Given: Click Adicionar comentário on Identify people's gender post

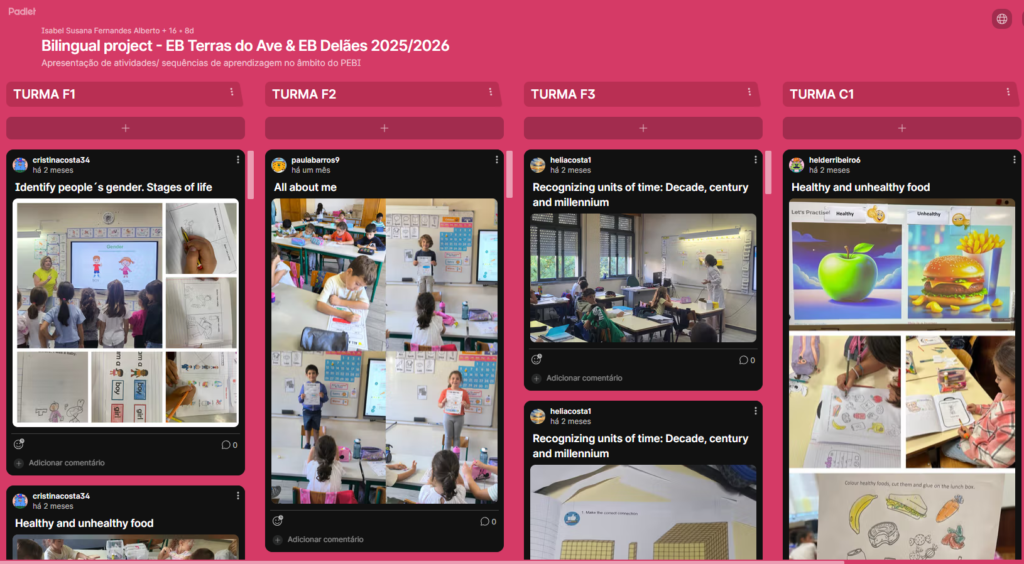Looking at the screenshot, I should coord(66,463).
